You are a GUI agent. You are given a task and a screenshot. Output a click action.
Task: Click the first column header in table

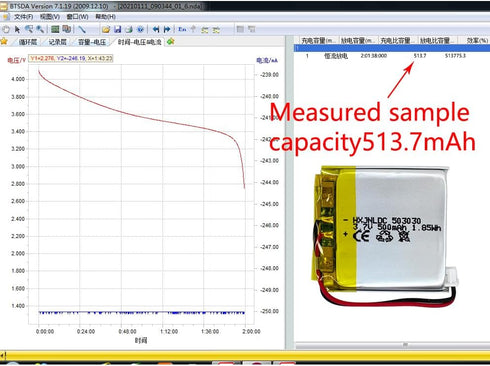(319, 40)
